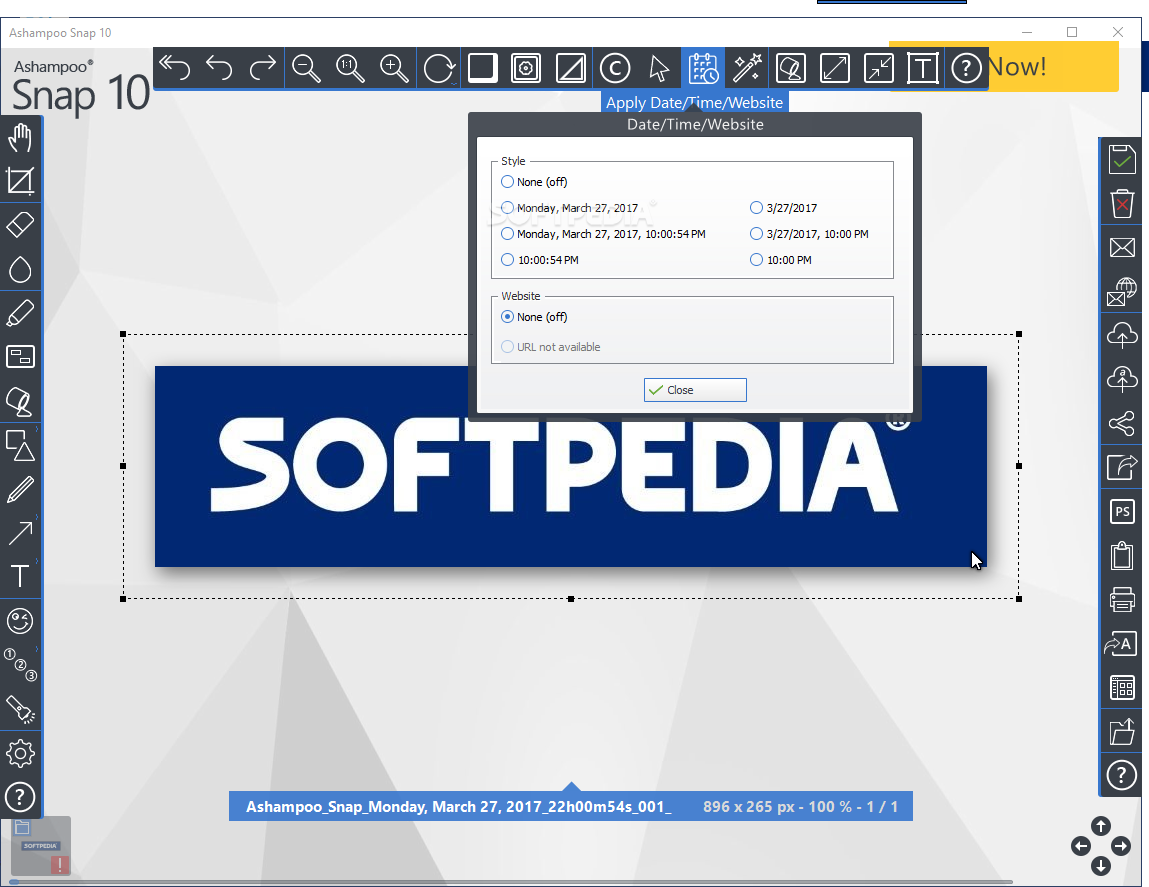Select the hand pan tool
The height and width of the screenshot is (887, 1149).
[x=21, y=137]
